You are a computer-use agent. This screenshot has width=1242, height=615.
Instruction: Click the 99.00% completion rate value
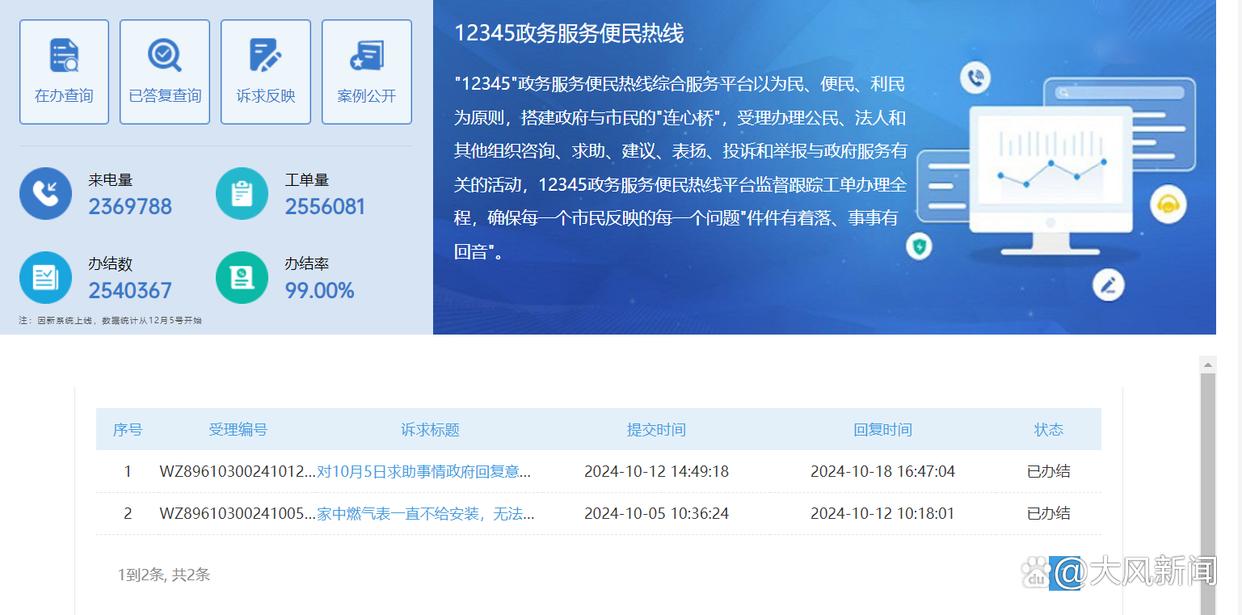click(x=319, y=291)
